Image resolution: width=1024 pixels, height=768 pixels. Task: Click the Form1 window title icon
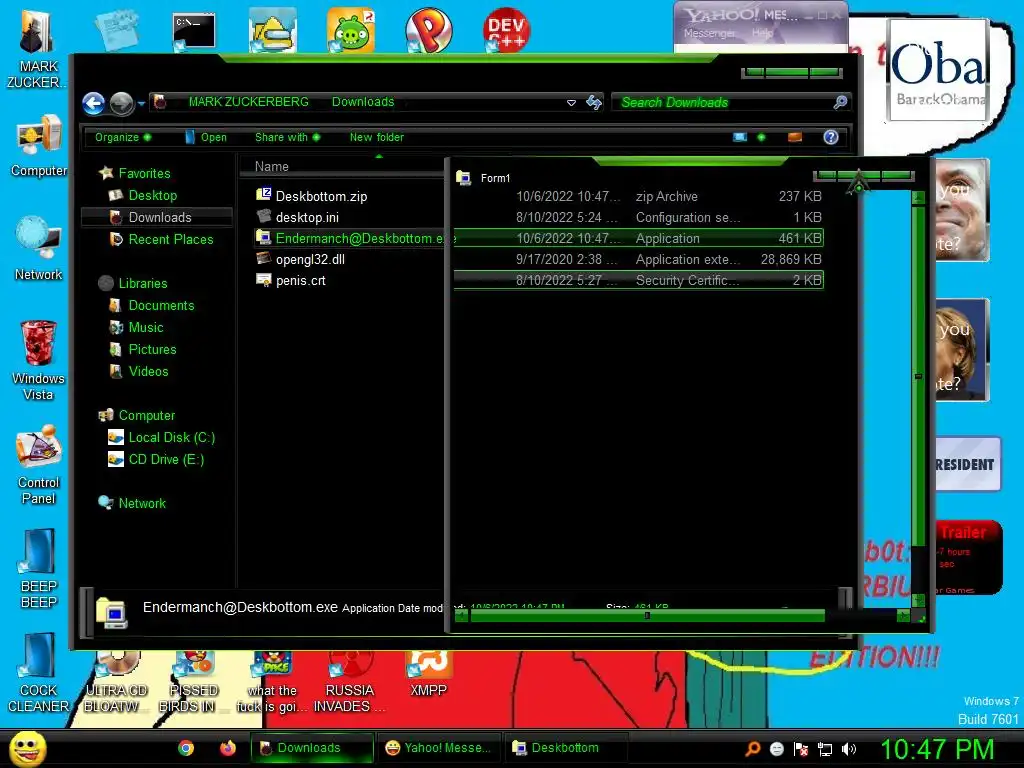[x=464, y=177]
